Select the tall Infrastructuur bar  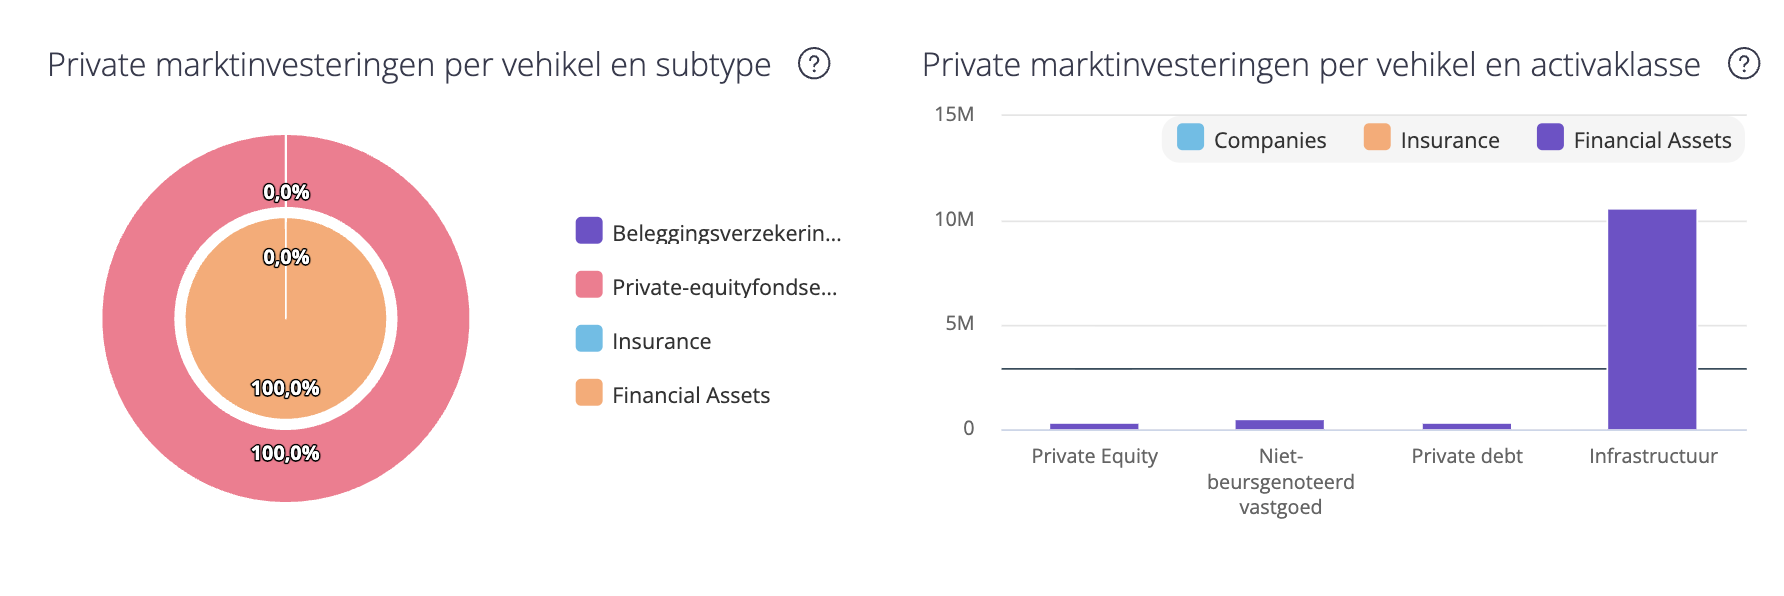click(1652, 318)
